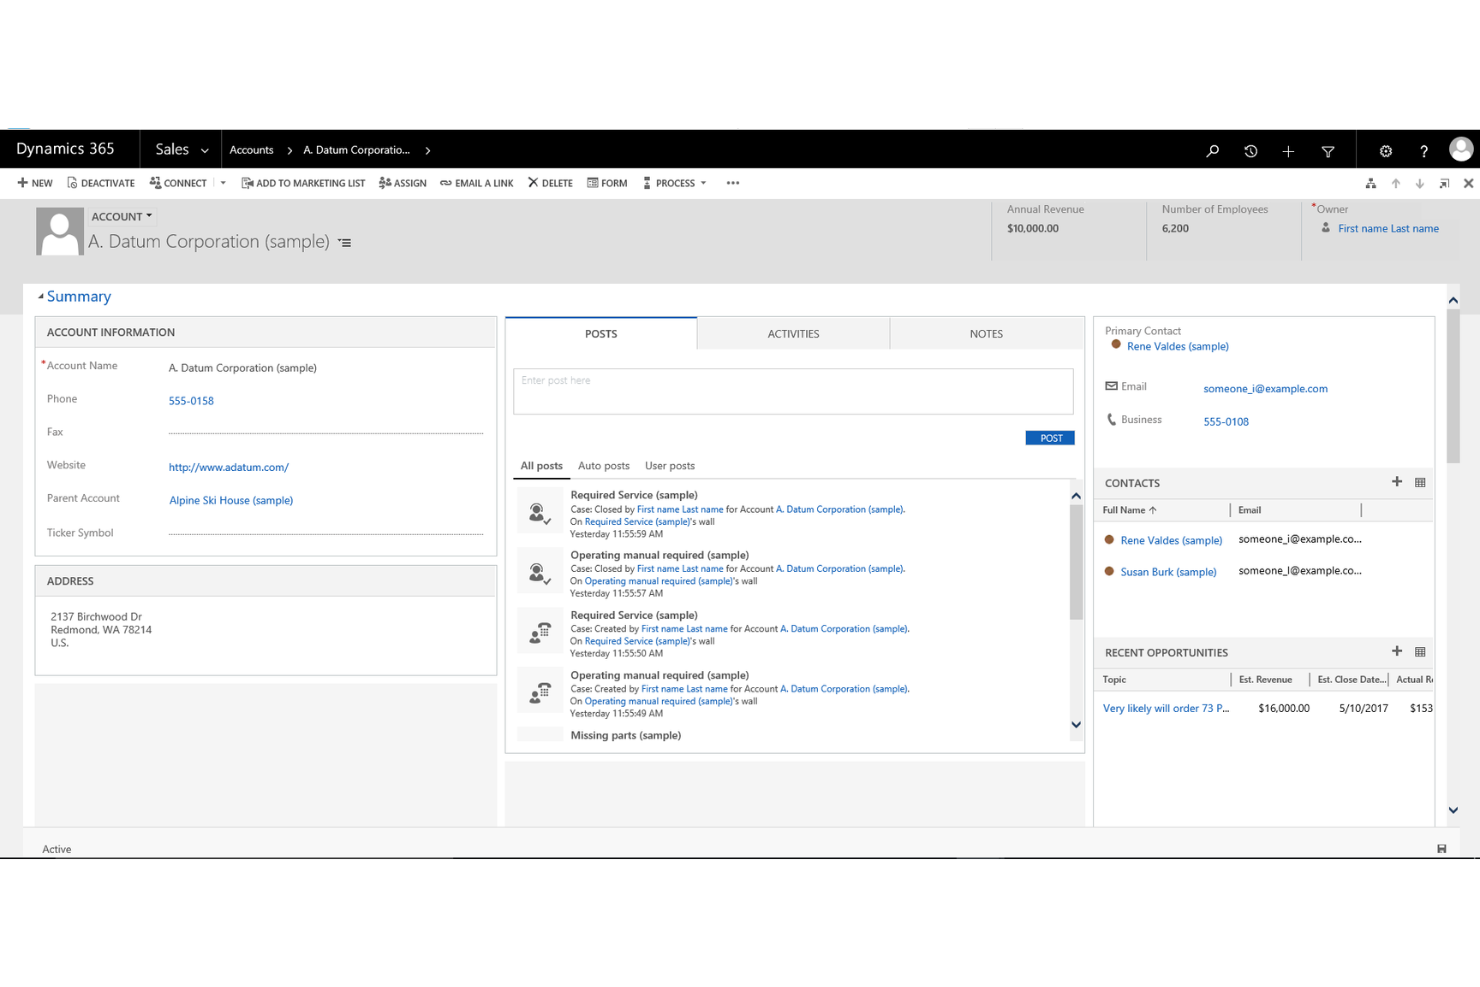1480x987 pixels.
Task: Add an opportunity with plus icon
Action: (x=1397, y=651)
